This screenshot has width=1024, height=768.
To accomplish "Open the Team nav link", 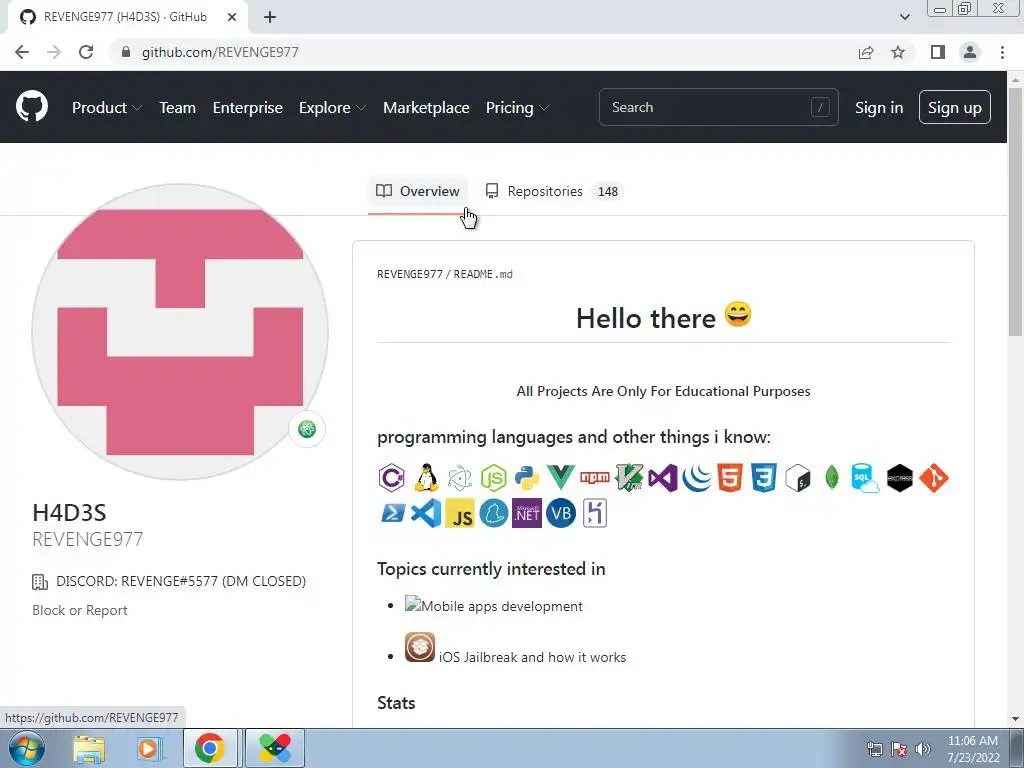I will click(x=178, y=107).
